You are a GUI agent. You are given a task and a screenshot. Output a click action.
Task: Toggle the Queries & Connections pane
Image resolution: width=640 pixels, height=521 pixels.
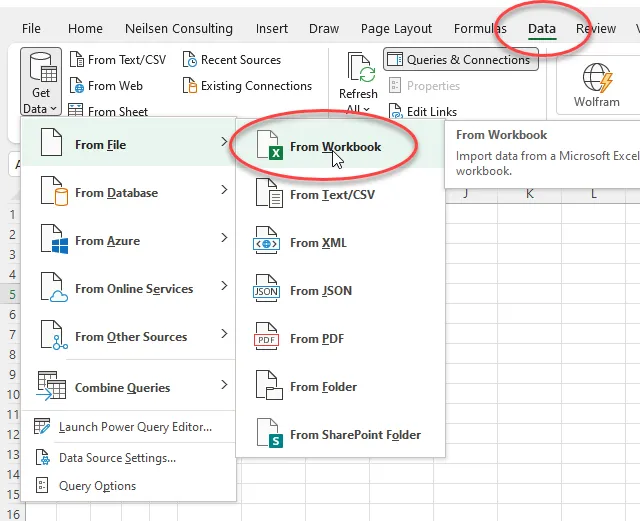461,60
